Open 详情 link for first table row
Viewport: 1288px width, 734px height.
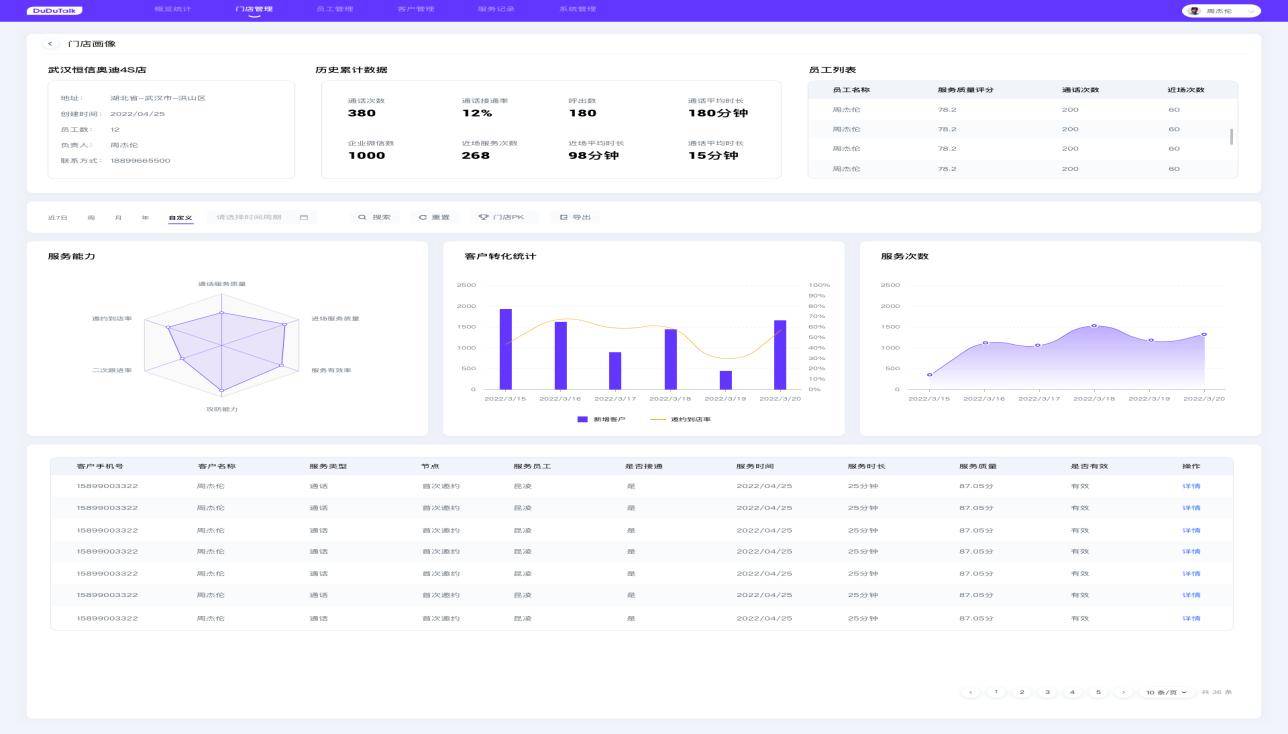1191,486
